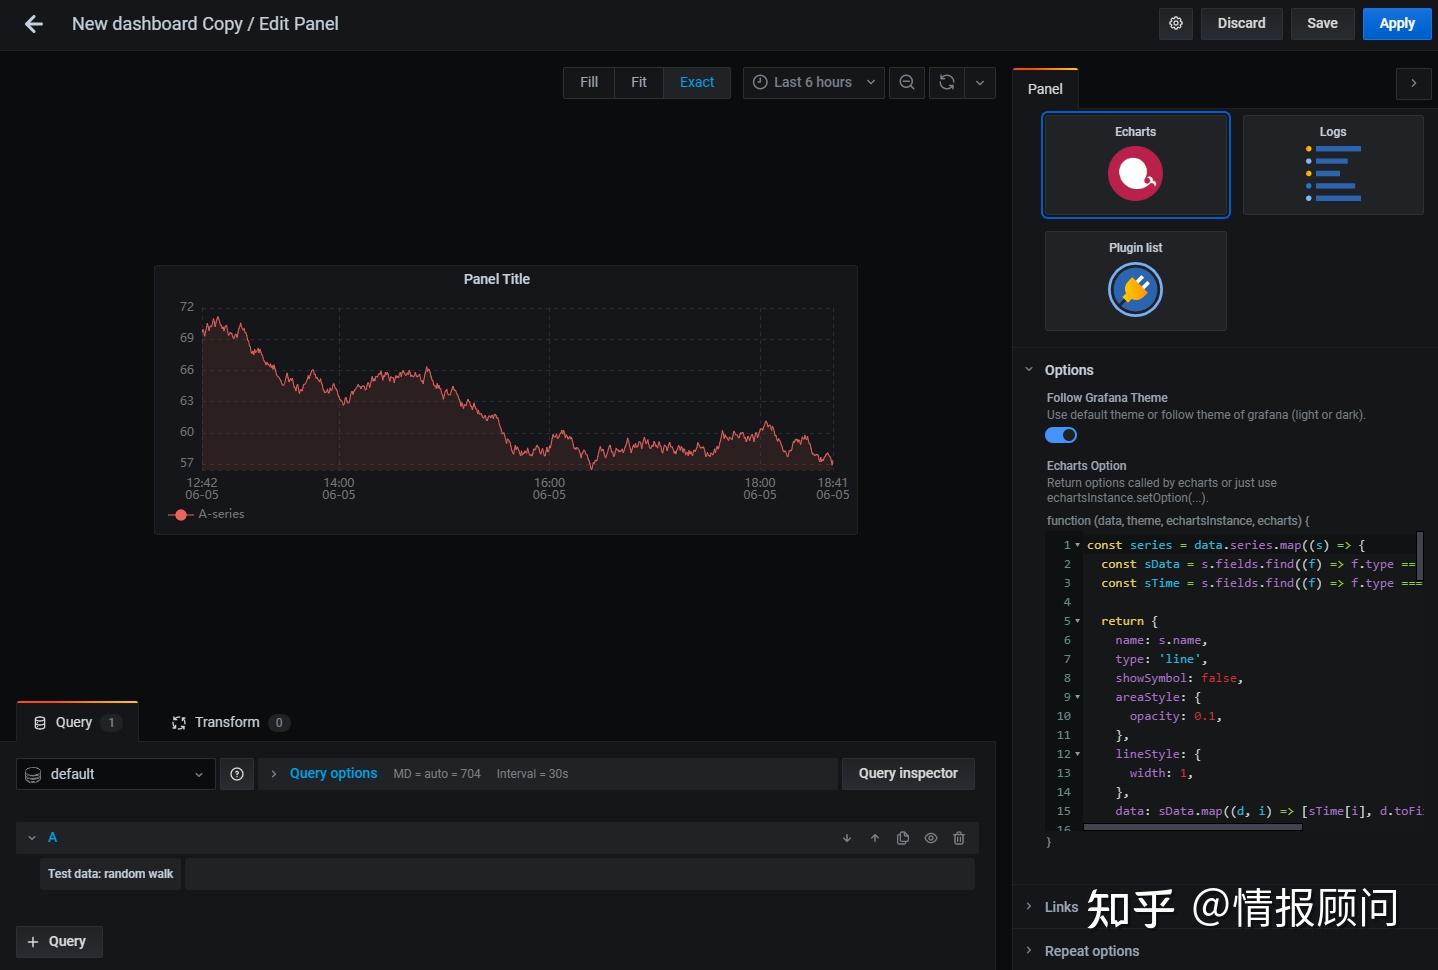
Task: Open the Last 6 hours time picker
Action: coord(812,82)
